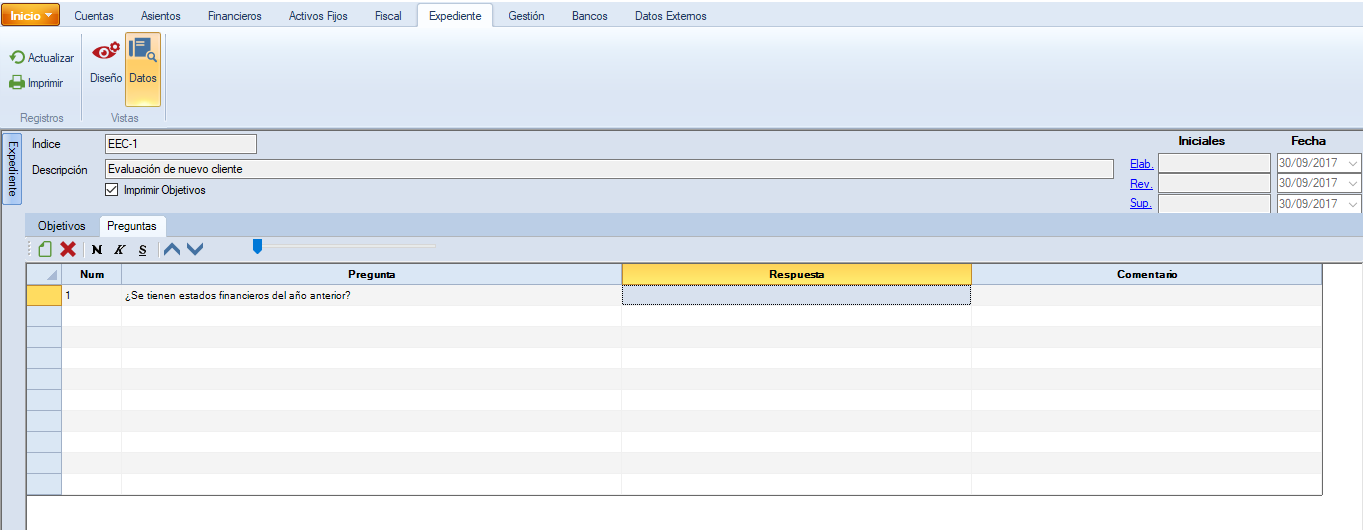Screen dimensions: 1363x530
Task: Click the Elab. link
Action: click(1141, 164)
